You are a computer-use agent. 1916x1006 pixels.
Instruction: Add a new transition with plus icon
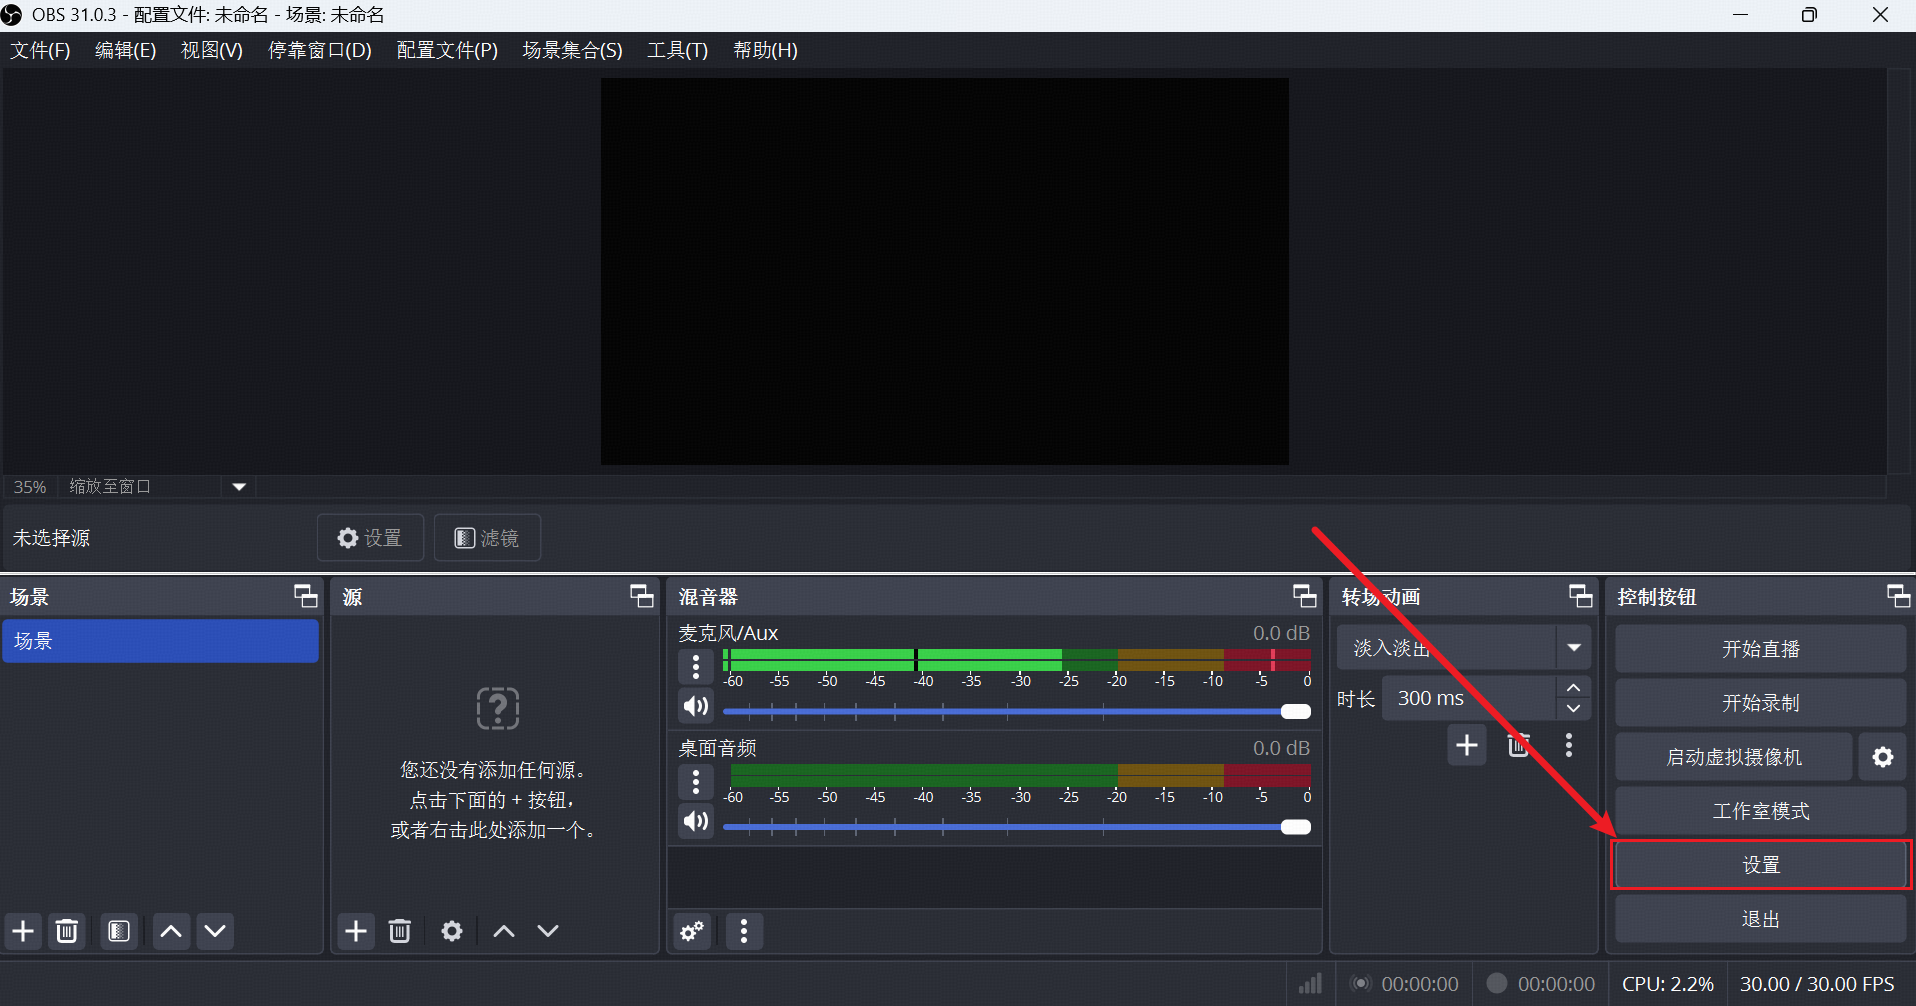pos(1467,745)
